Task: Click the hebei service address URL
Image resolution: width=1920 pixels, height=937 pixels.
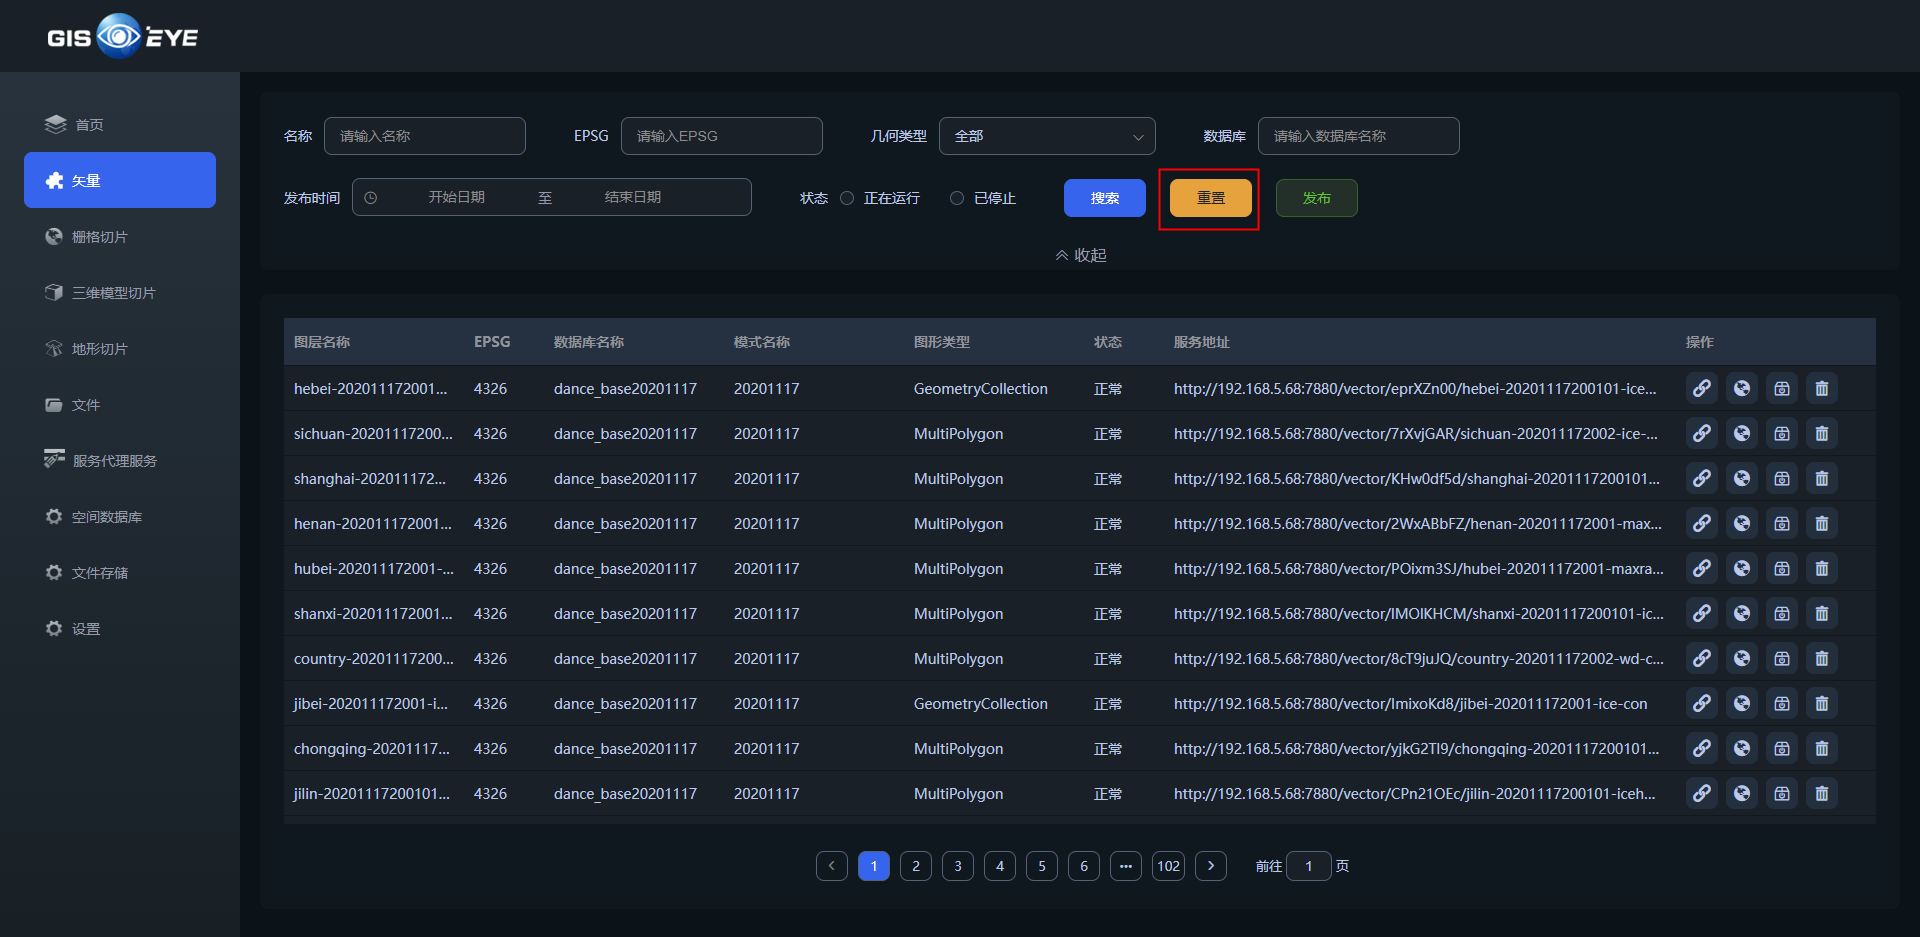Action: (x=1415, y=388)
